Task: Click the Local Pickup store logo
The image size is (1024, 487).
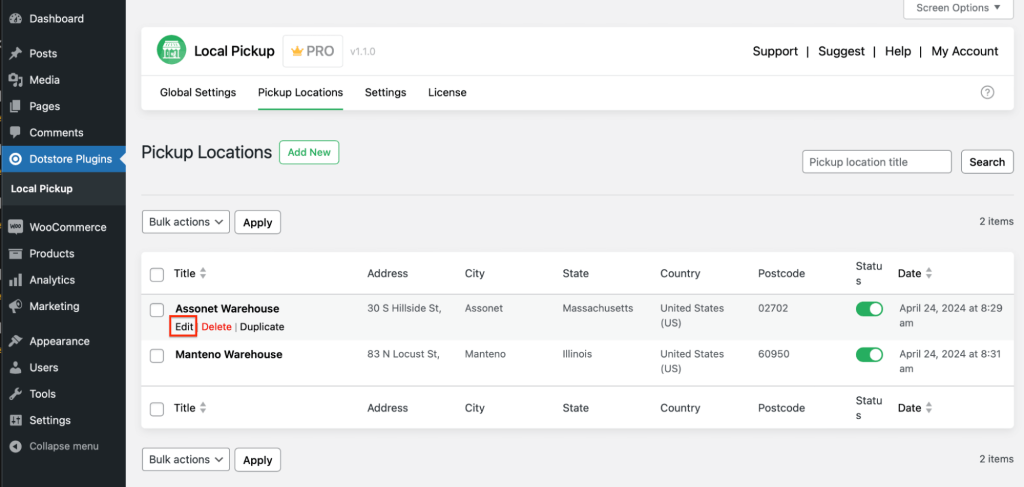Action: pos(172,51)
